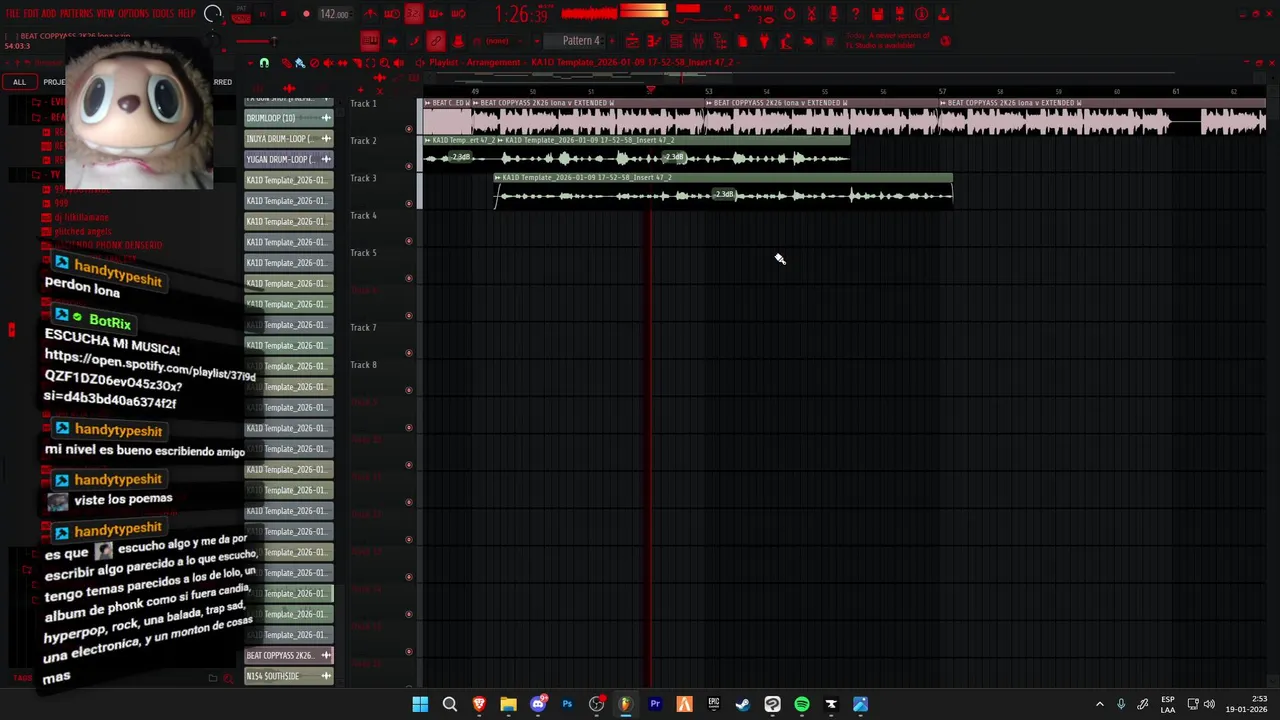Enable typing keyboard to piano
Viewport: 1280px width, 720px height.
(x=370, y=41)
